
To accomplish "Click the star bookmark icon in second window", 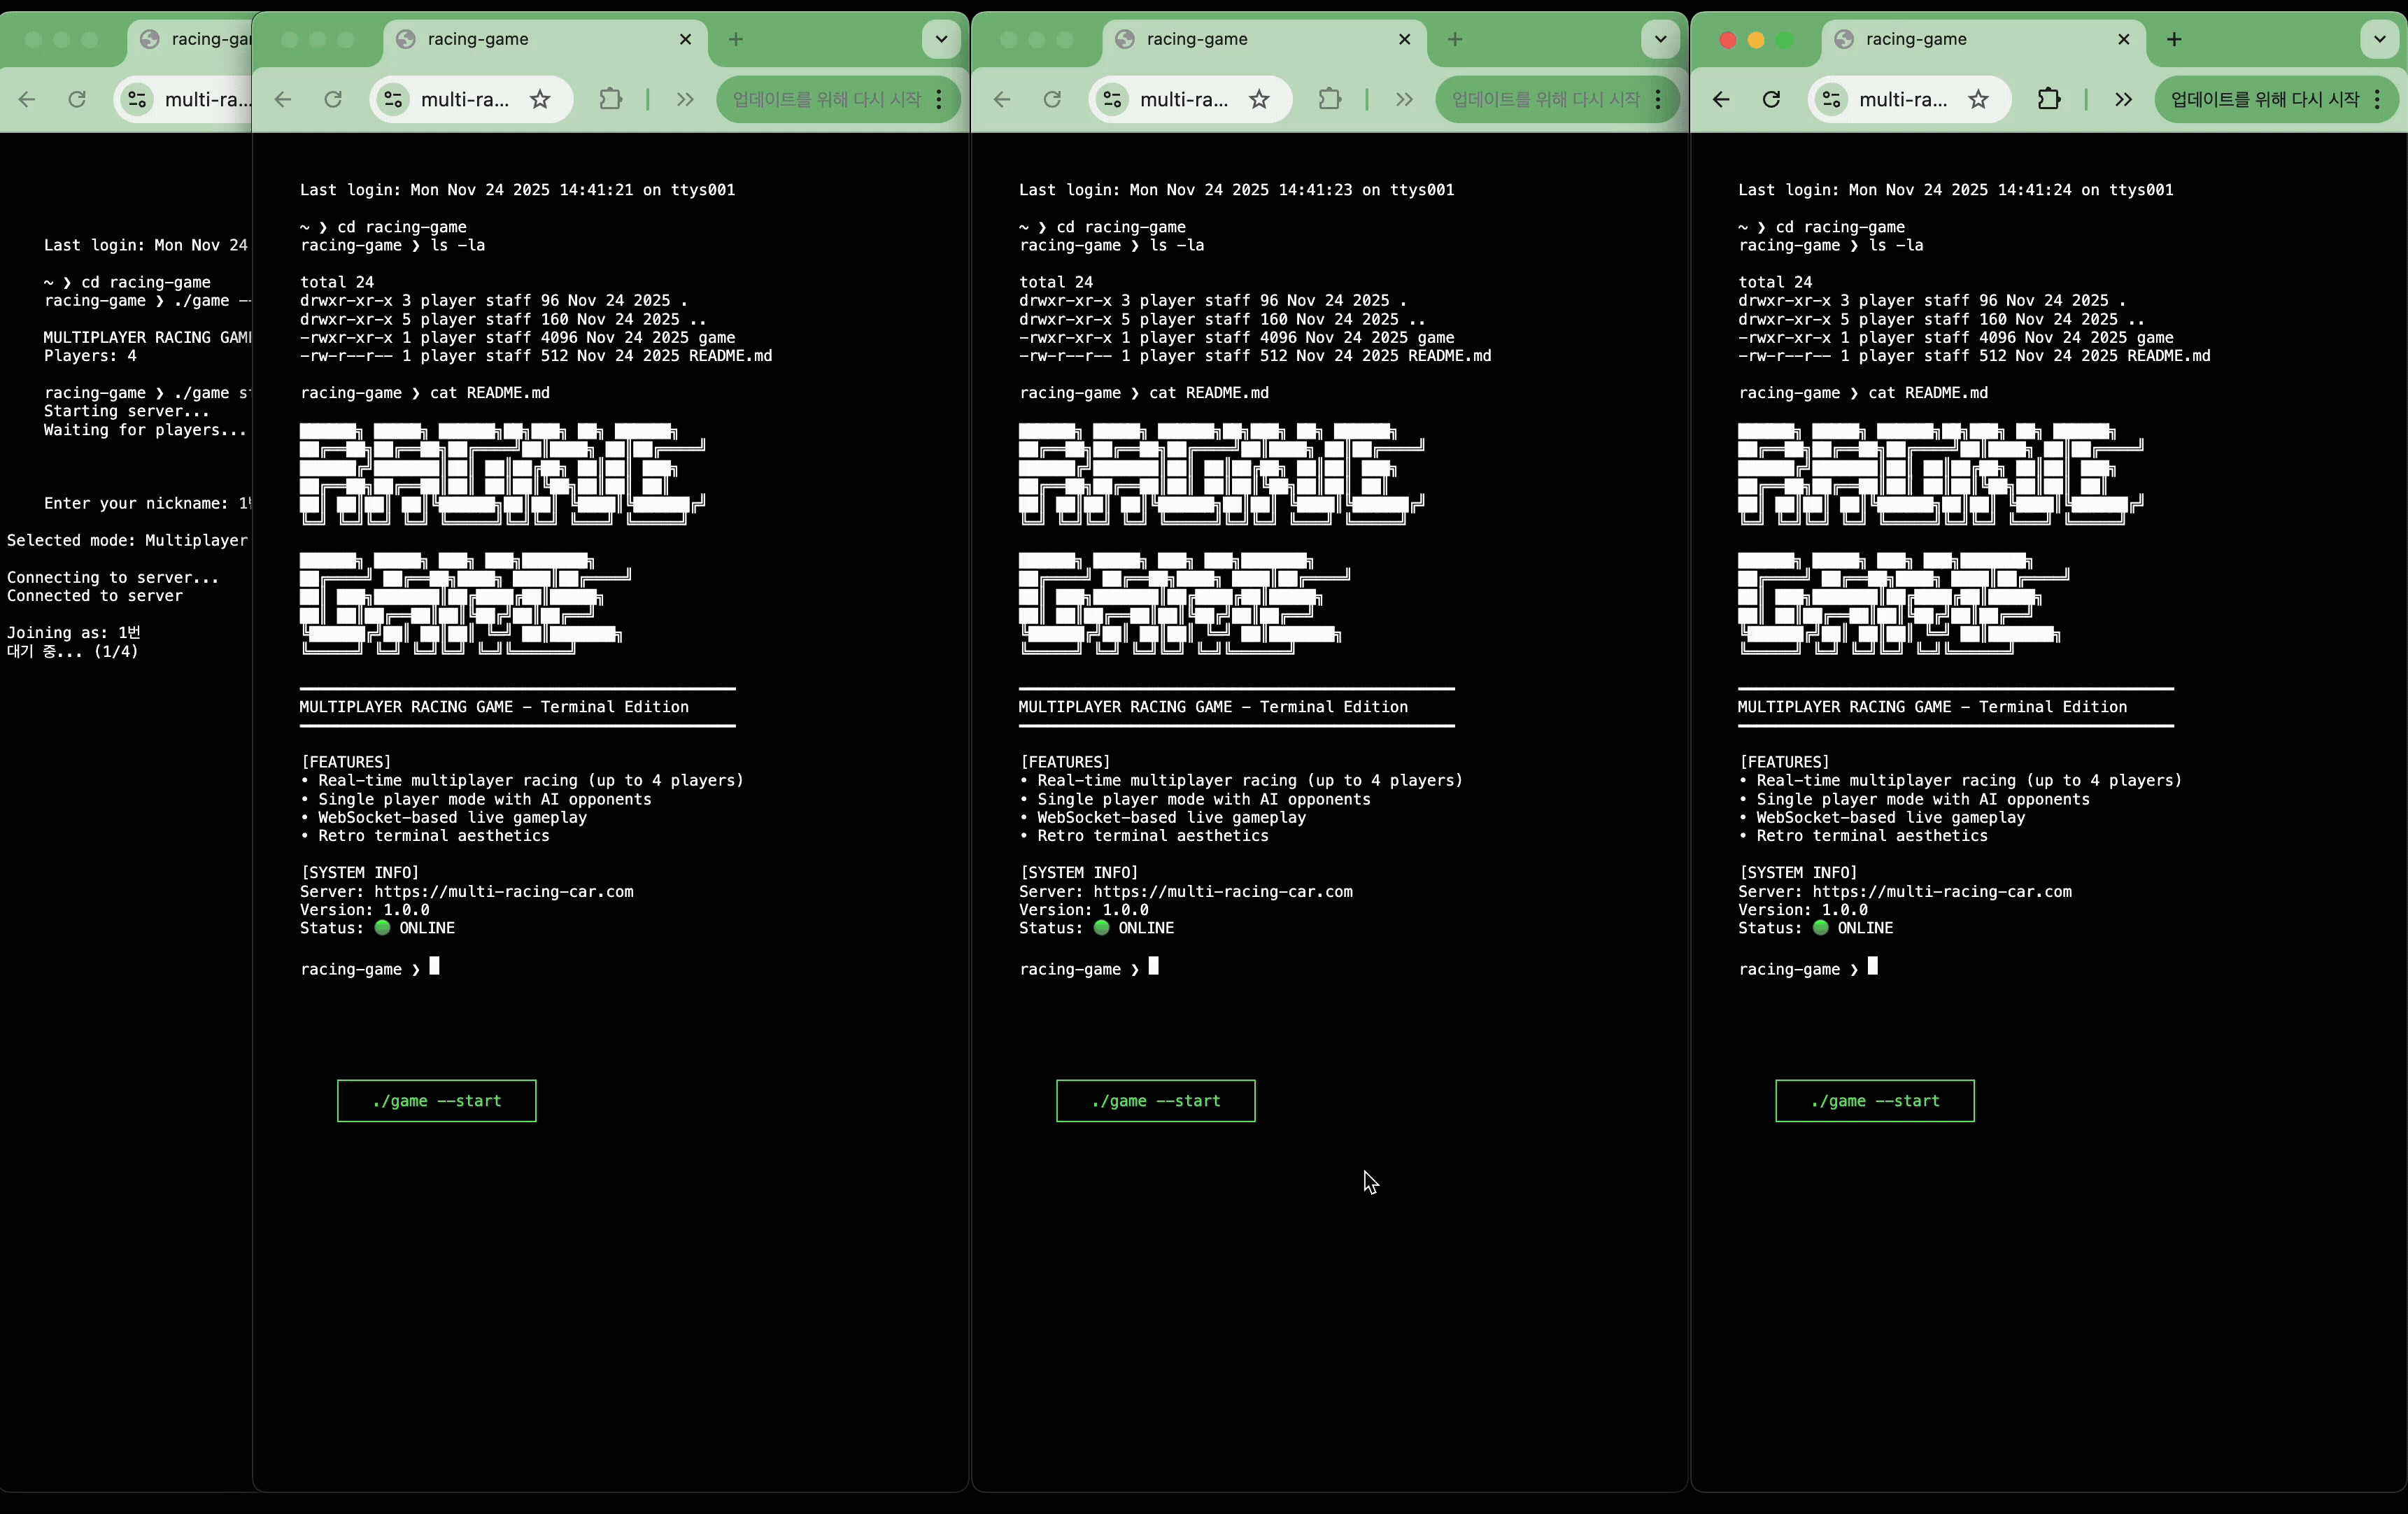I will (x=540, y=99).
